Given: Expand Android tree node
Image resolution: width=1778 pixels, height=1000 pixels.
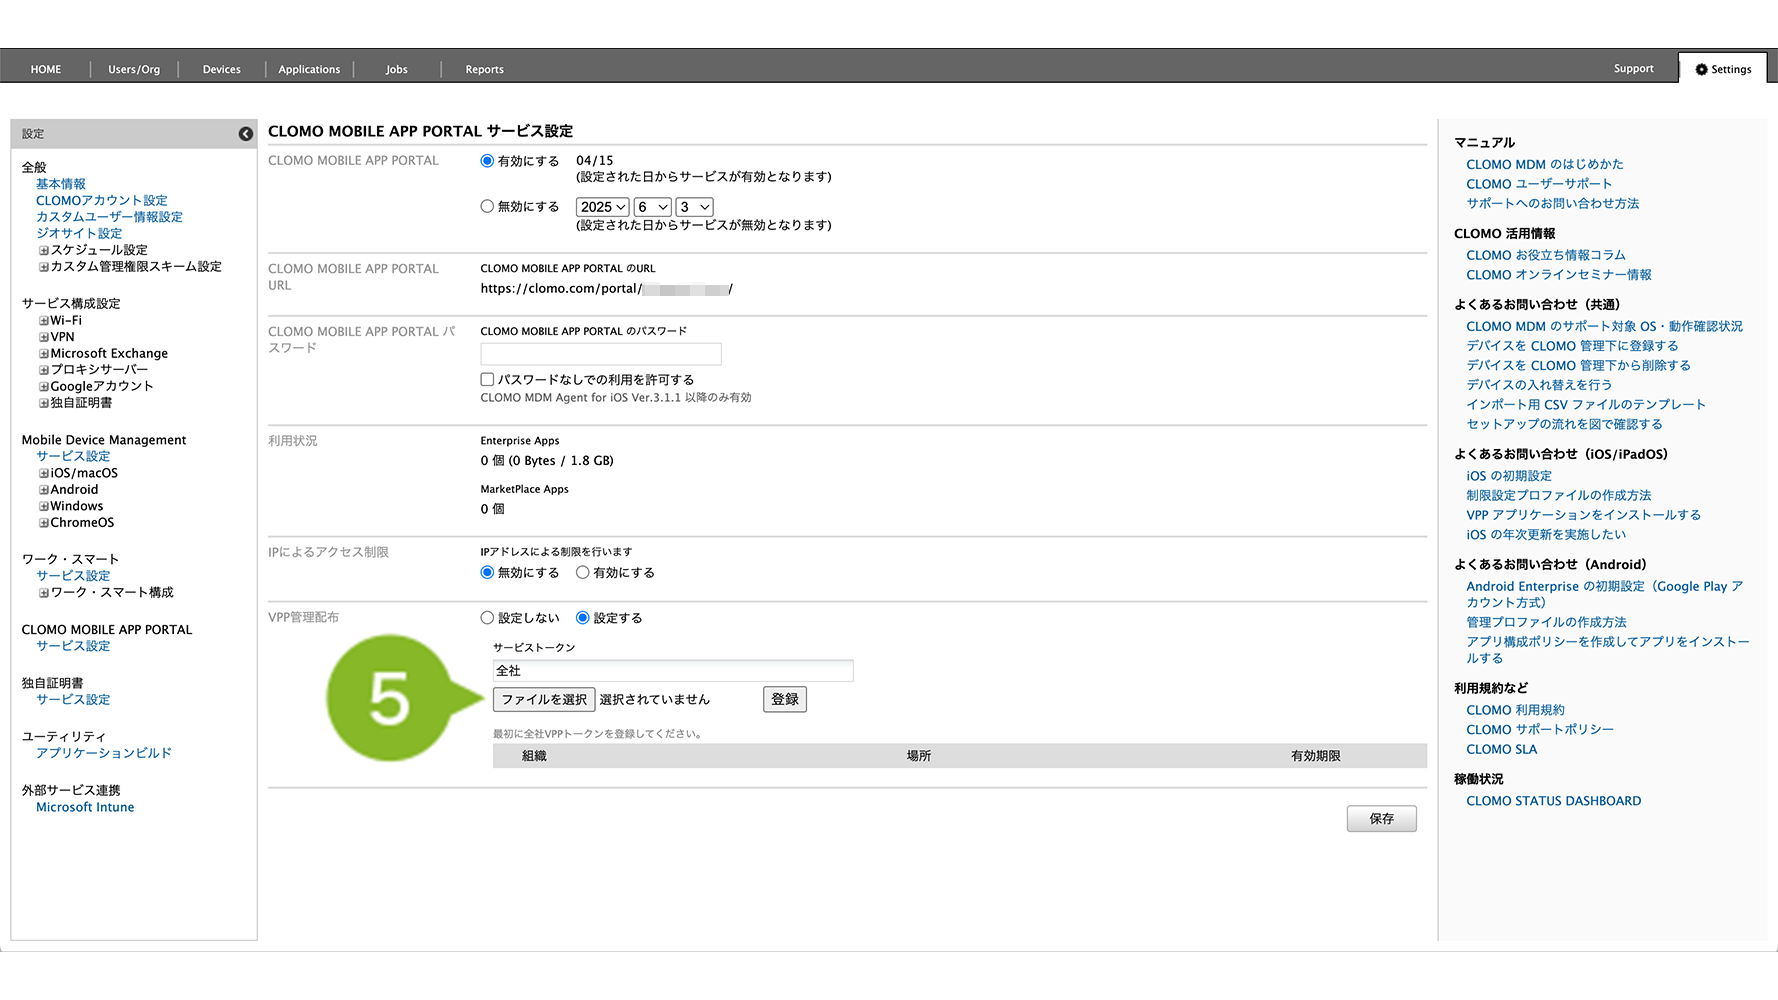Looking at the screenshot, I should click(44, 490).
